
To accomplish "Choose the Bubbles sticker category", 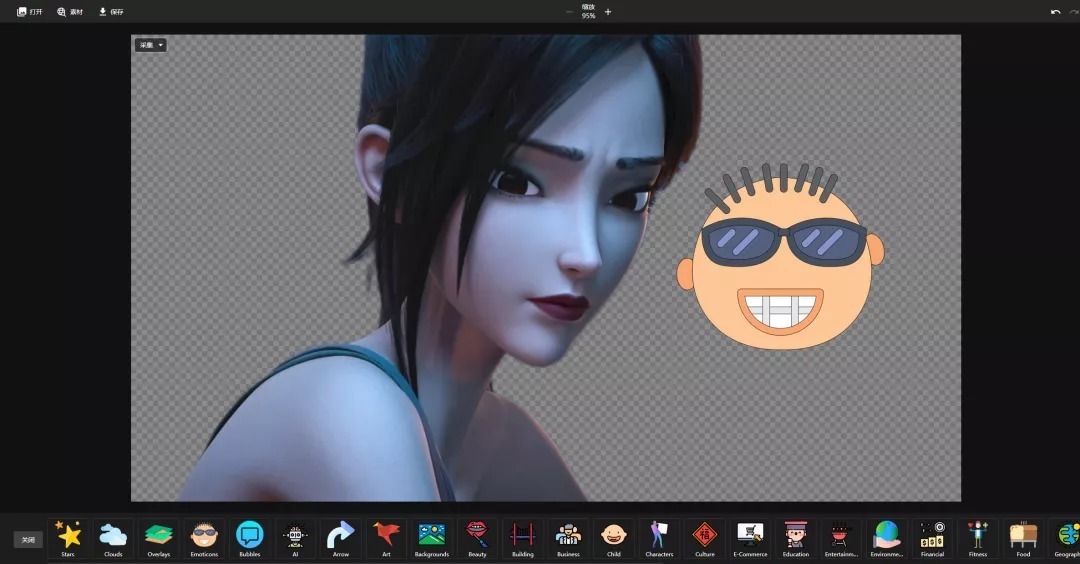I will pyautogui.click(x=249, y=538).
